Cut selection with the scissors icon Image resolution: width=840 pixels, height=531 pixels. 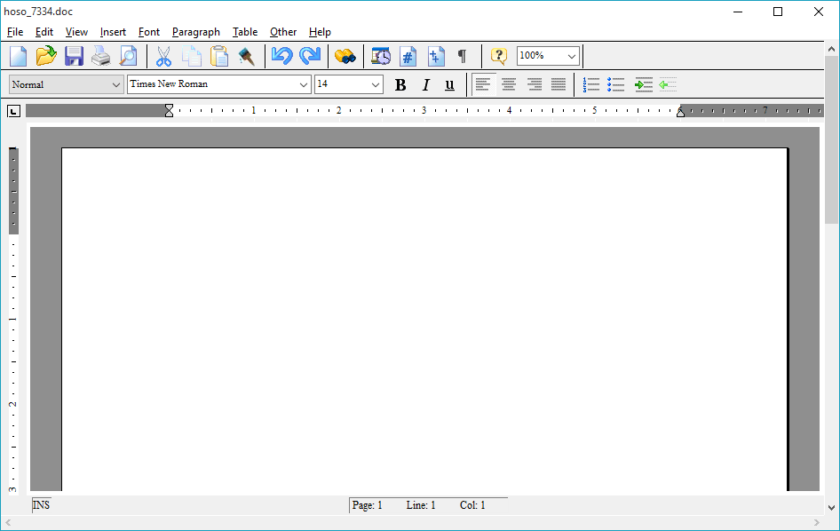[x=164, y=56]
